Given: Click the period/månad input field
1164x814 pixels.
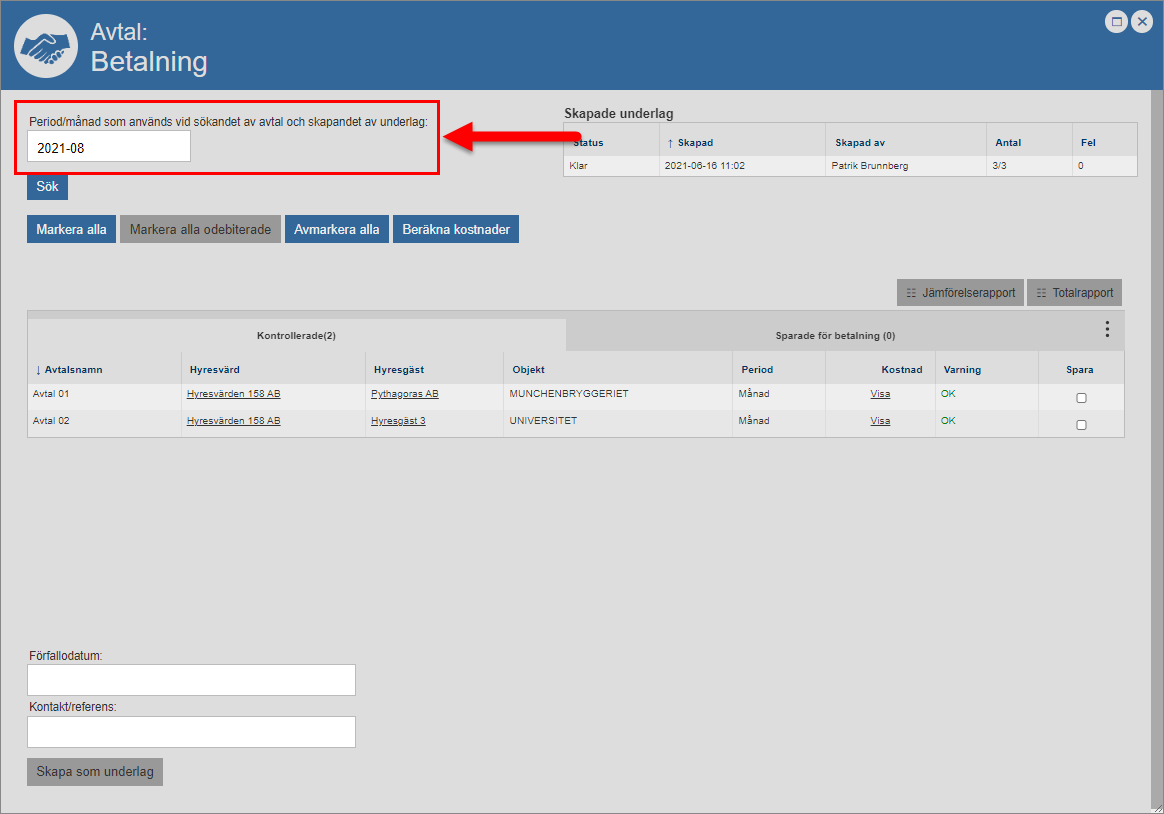Looking at the screenshot, I should 108,147.
